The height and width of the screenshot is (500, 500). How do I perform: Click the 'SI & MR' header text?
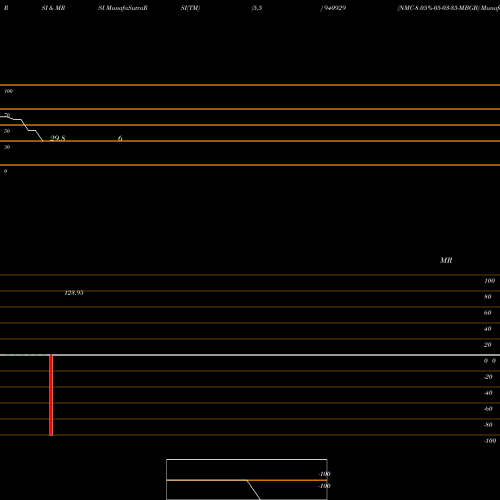(x=53, y=8)
